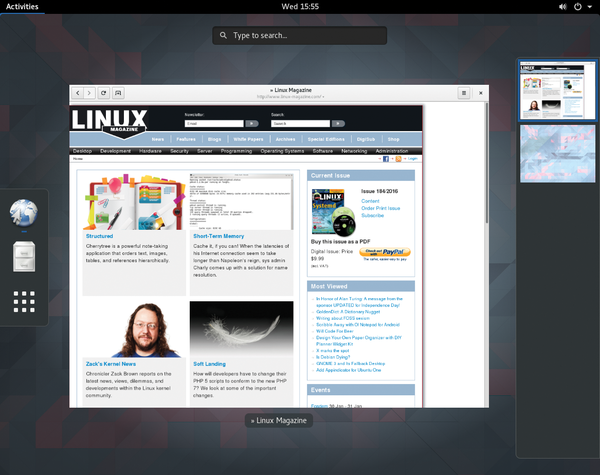The width and height of the screenshot is (600, 475).
Task: Open the Features nav tab
Action: point(186,139)
